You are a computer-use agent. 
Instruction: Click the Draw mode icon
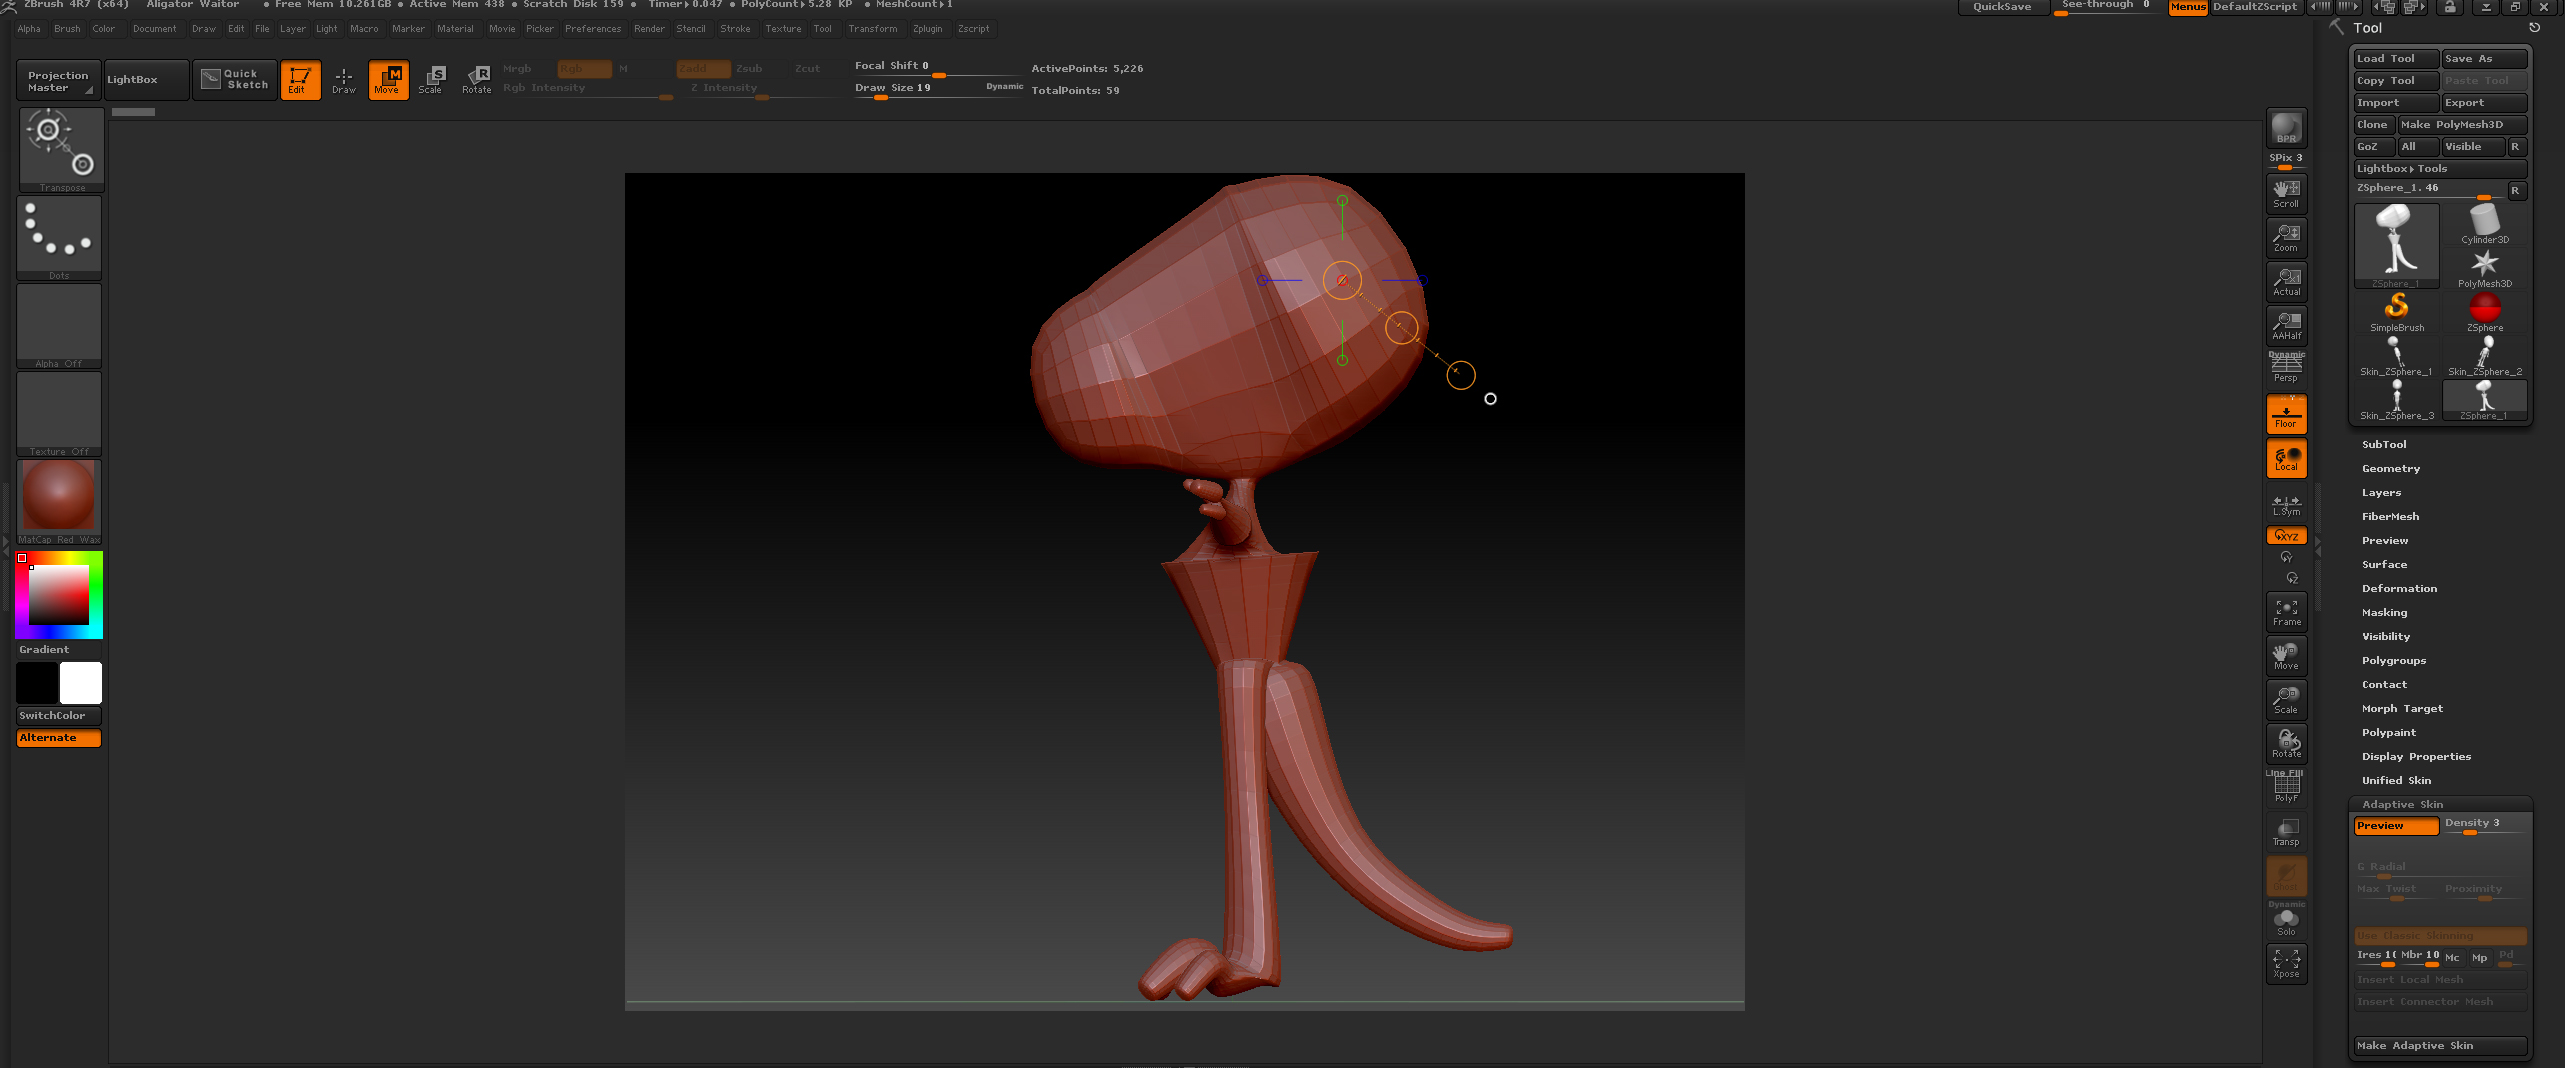point(344,79)
